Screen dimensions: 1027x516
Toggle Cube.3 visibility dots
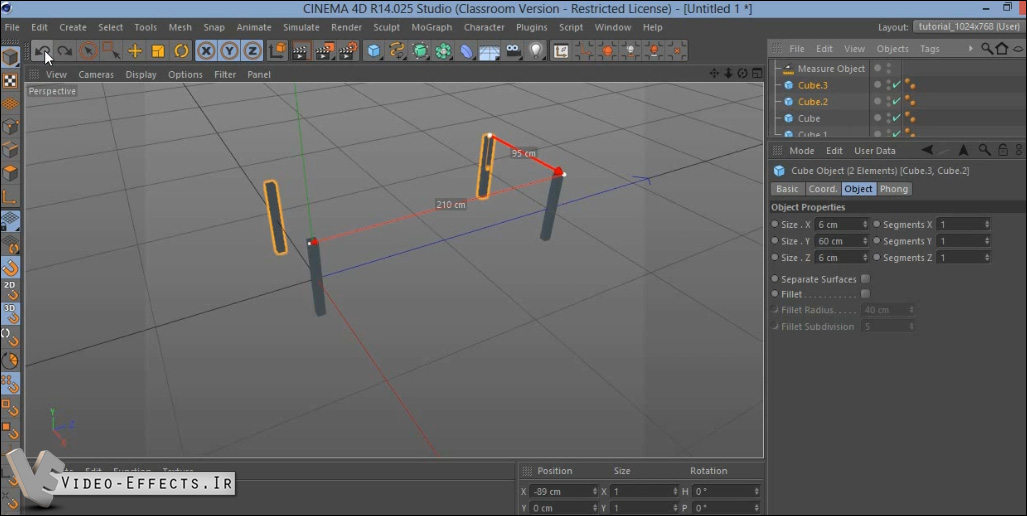point(889,84)
